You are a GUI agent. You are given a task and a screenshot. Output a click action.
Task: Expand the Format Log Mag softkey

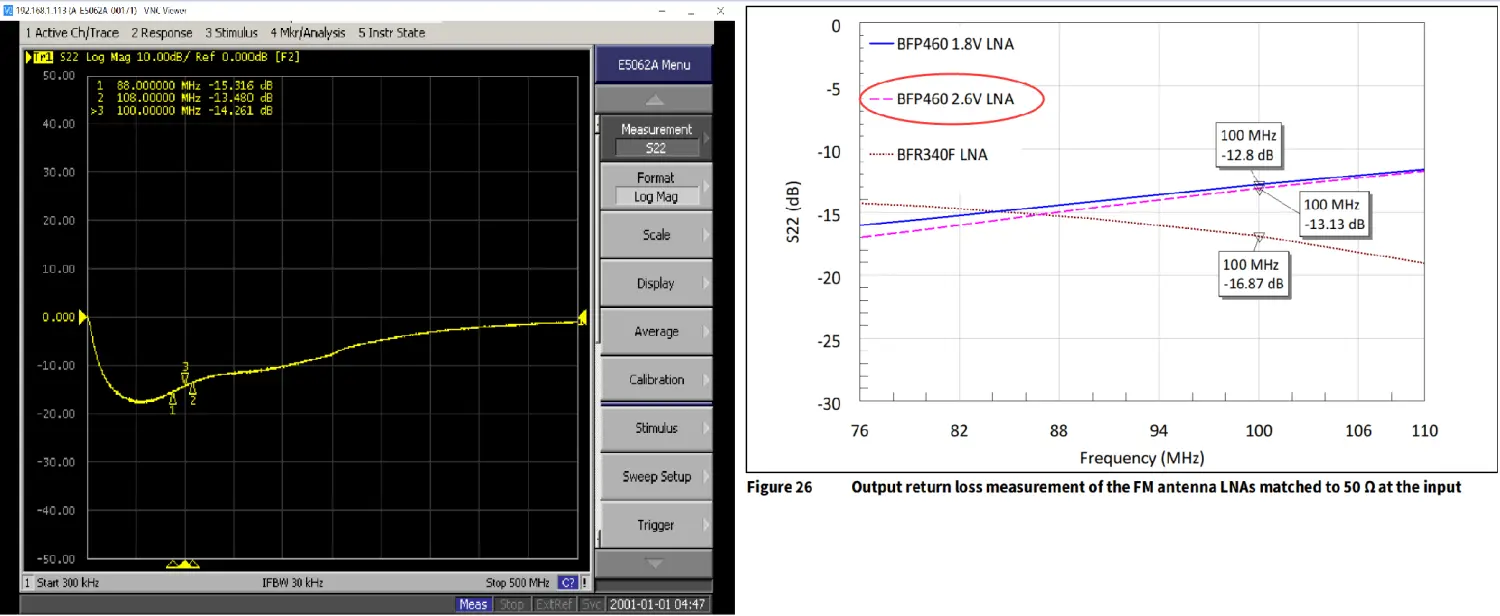point(656,187)
